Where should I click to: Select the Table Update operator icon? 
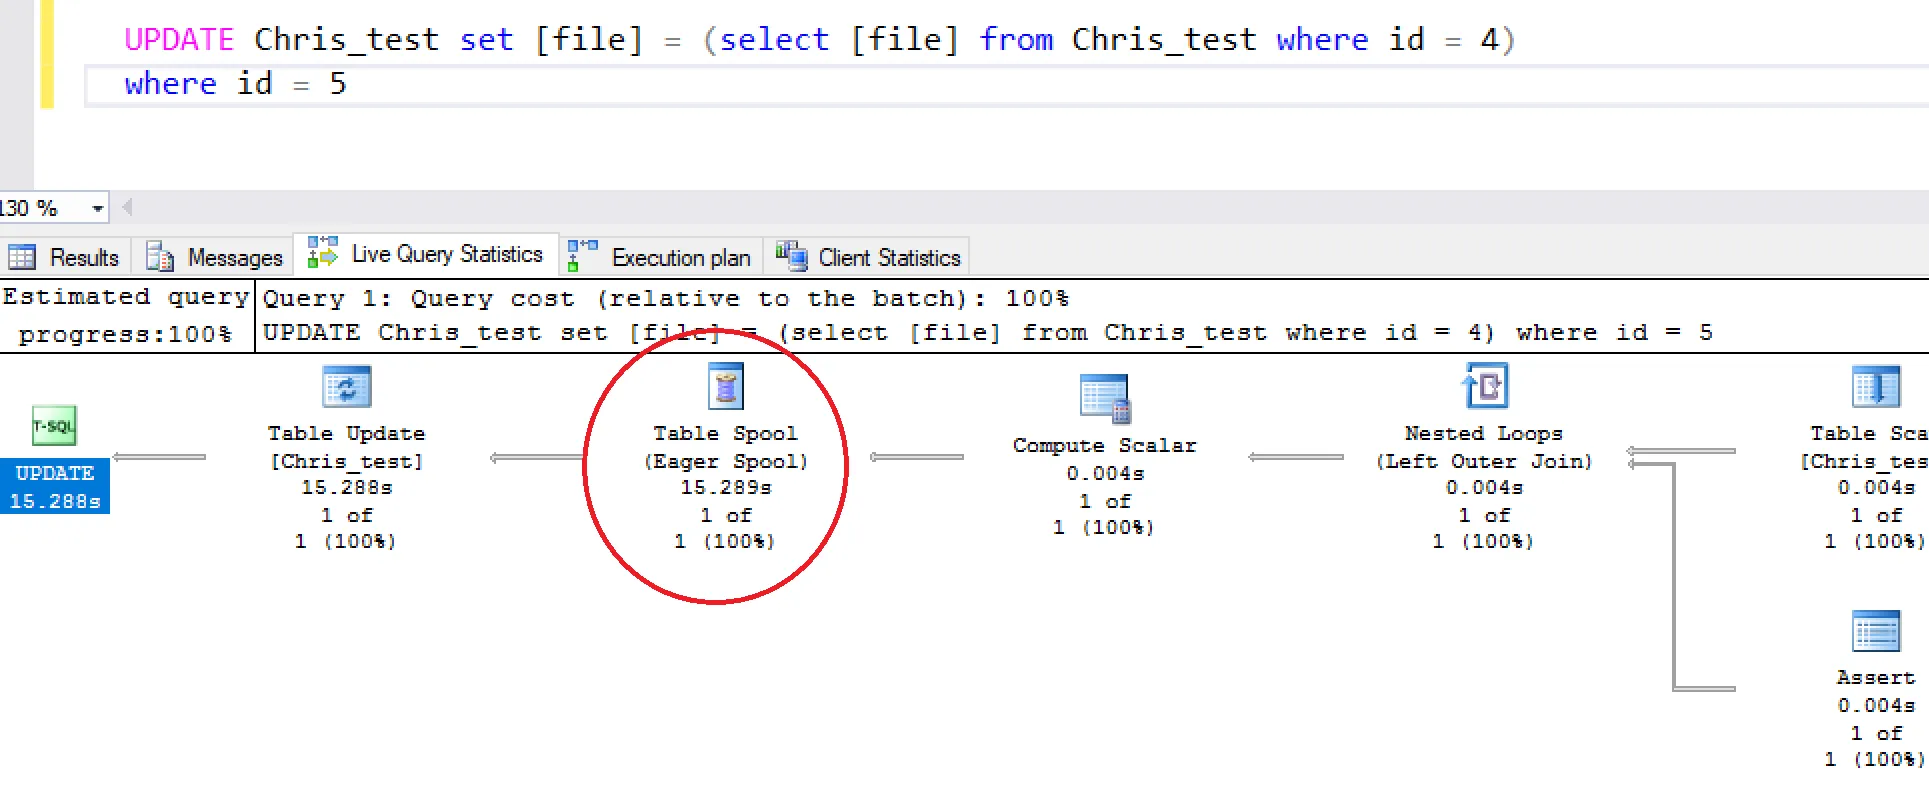click(346, 387)
